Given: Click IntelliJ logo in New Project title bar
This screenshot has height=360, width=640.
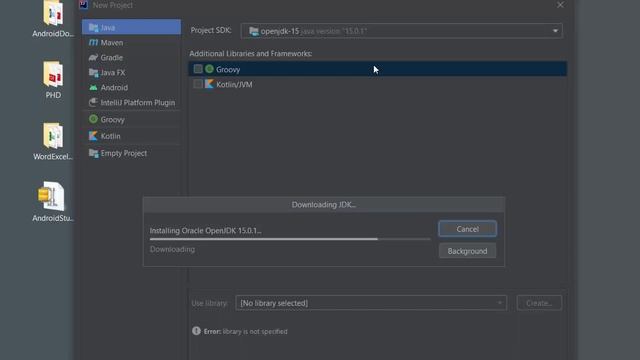Looking at the screenshot, I should pyautogui.click(x=84, y=4).
